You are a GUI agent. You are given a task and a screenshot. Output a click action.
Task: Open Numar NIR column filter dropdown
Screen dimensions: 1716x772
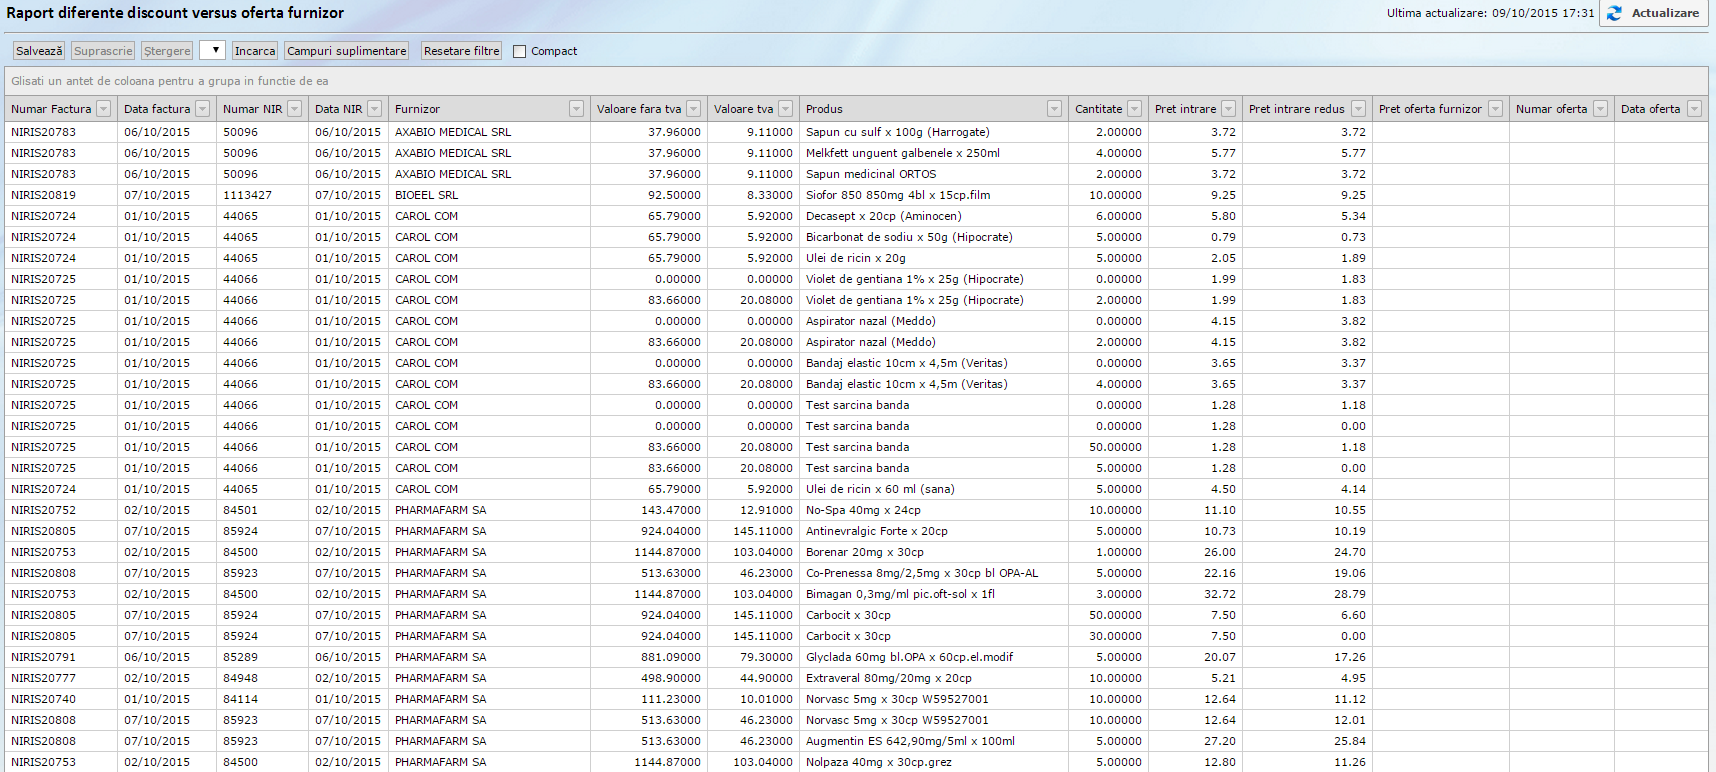[x=294, y=109]
